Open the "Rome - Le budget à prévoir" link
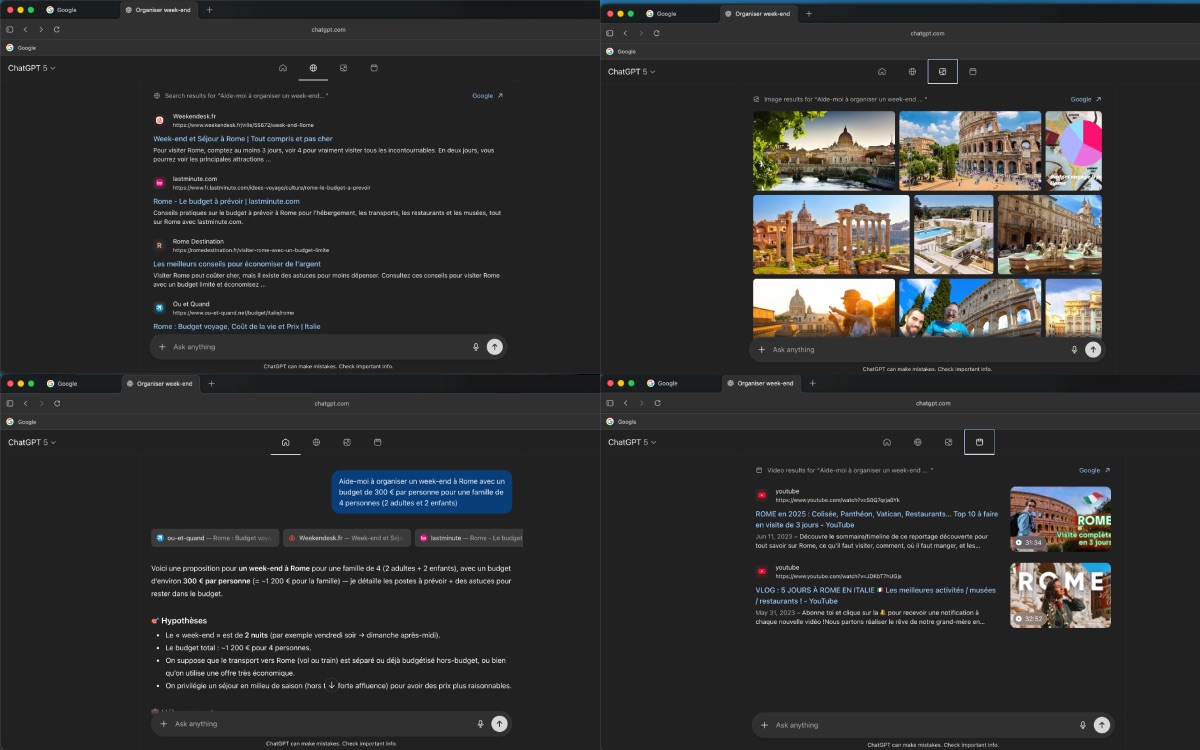Screen dimensions: 1200x750 point(224,200)
